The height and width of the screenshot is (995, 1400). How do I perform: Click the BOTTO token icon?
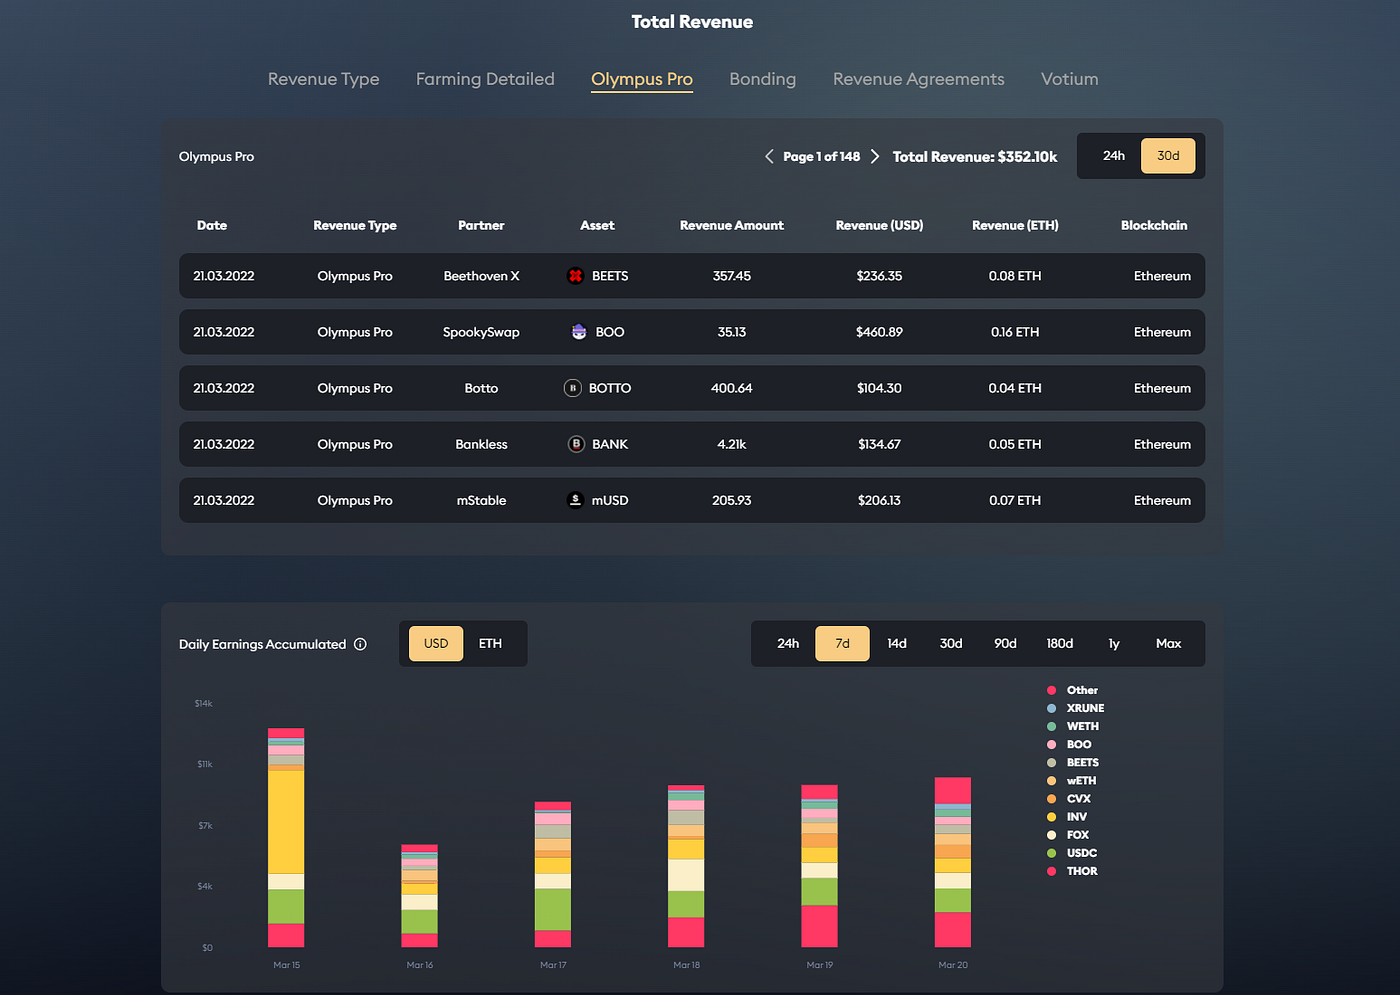[x=573, y=388]
